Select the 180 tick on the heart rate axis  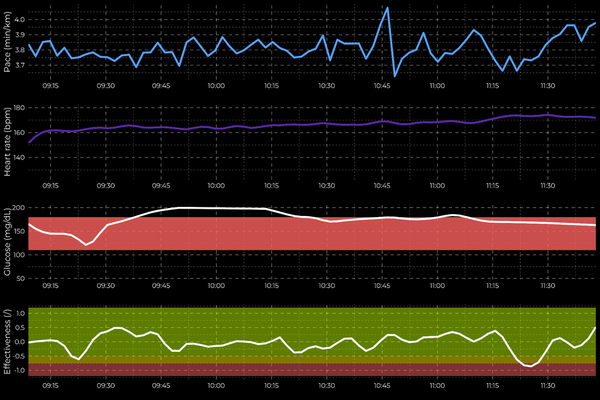pos(18,108)
